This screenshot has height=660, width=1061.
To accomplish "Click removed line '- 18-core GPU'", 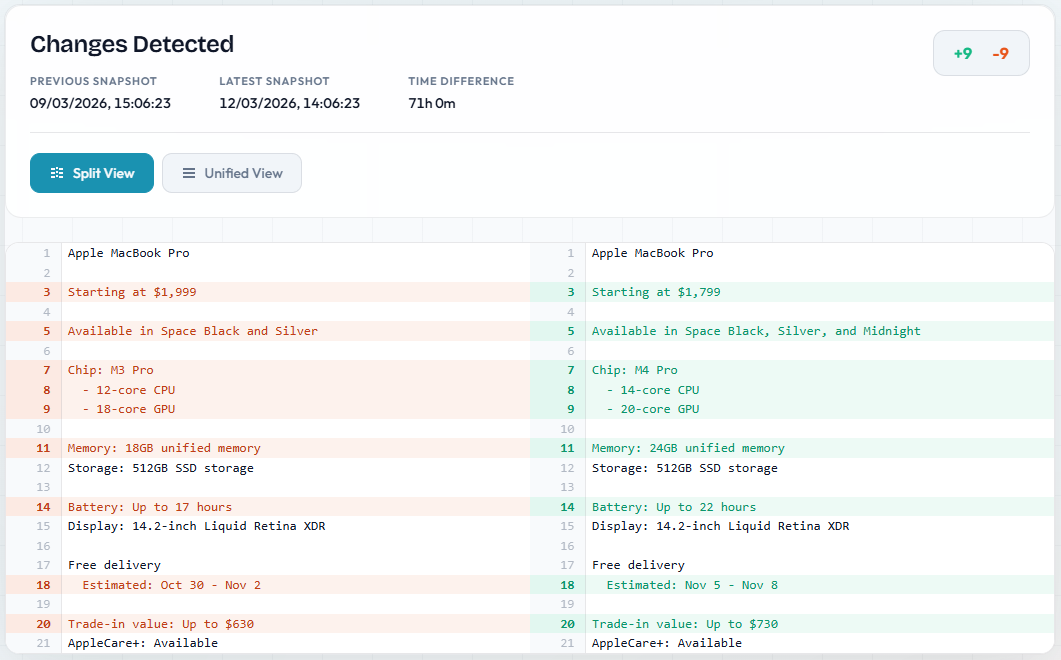I will (129, 409).
